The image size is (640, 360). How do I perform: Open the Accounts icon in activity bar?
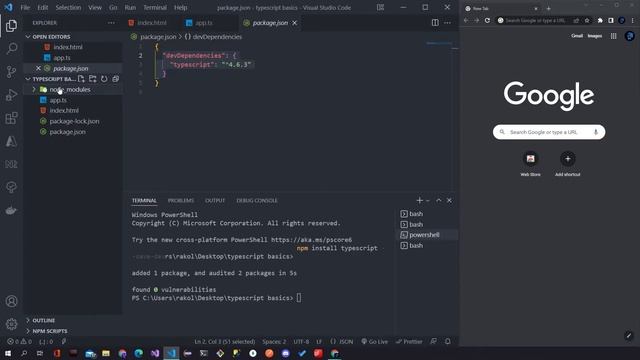click(x=11, y=301)
